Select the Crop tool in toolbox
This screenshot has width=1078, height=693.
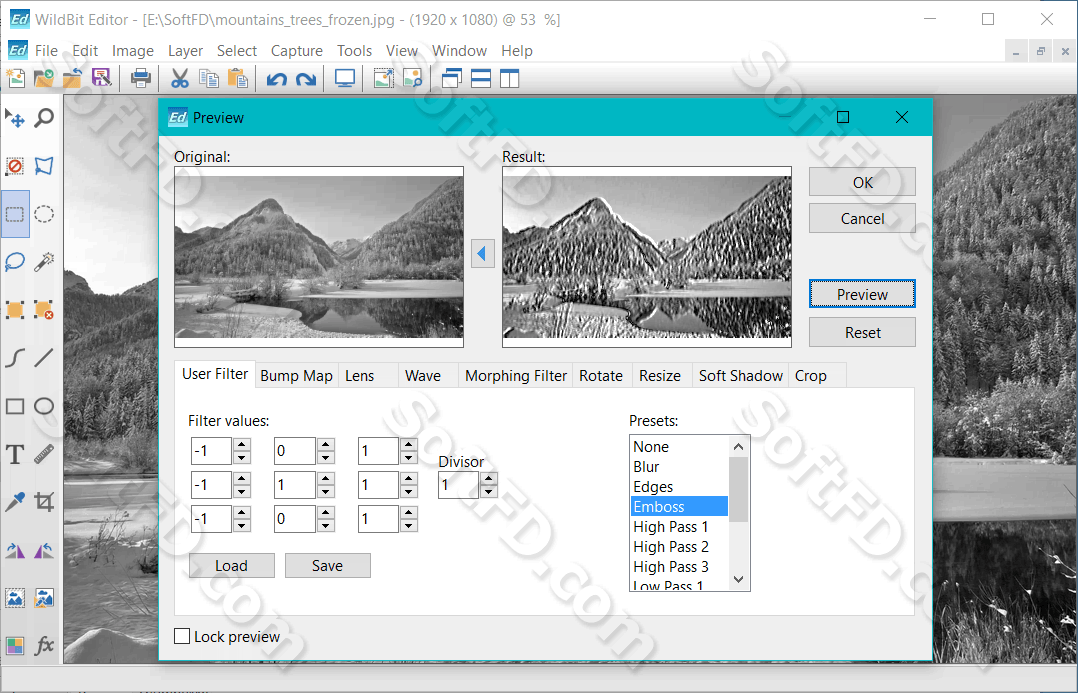pyautogui.click(x=44, y=503)
